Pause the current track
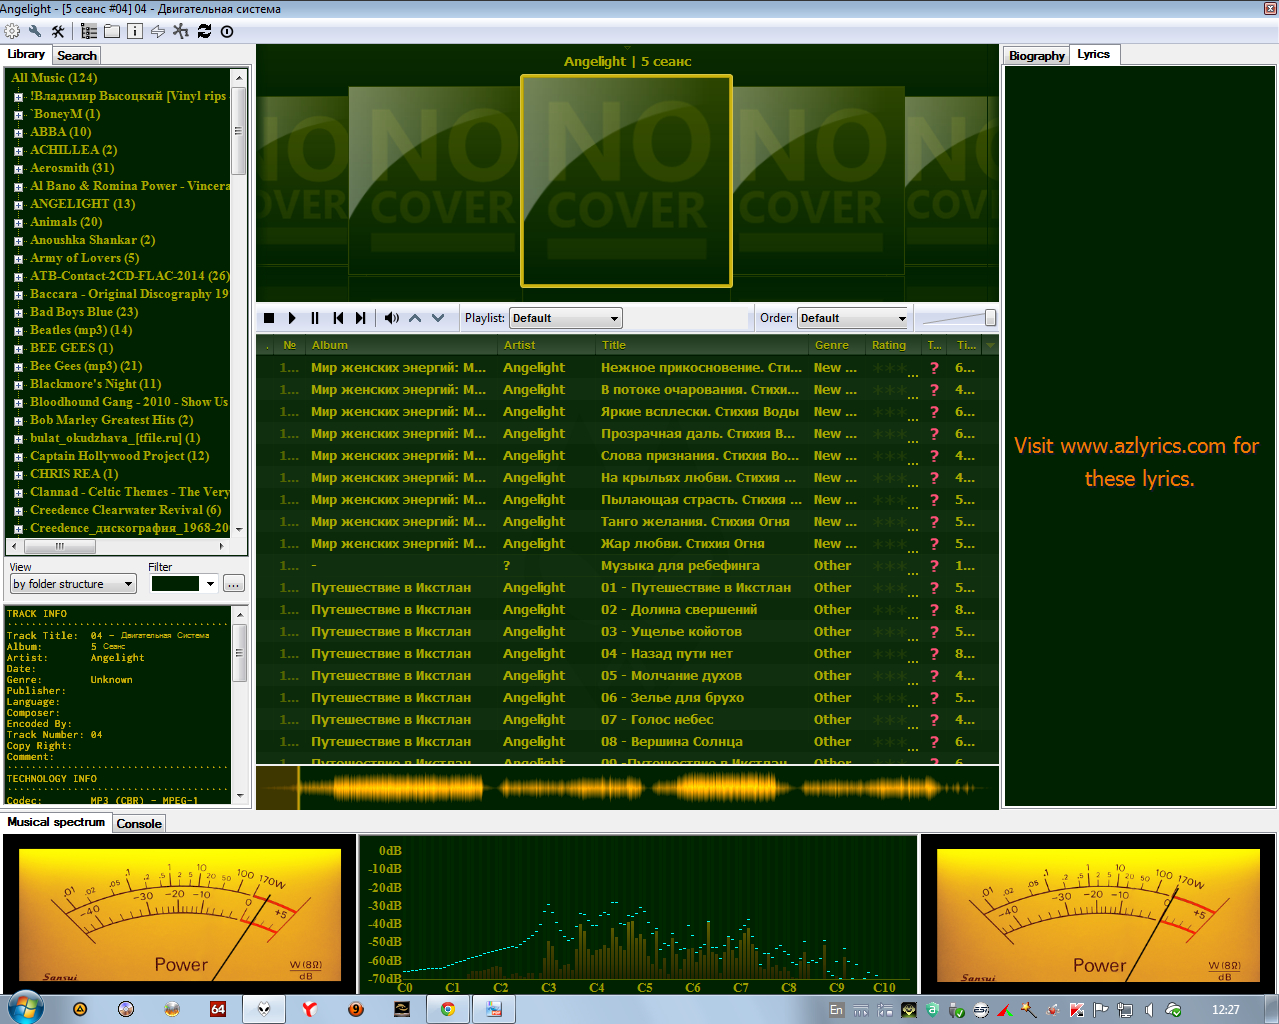Viewport: 1279px width, 1024px height. pos(315,318)
